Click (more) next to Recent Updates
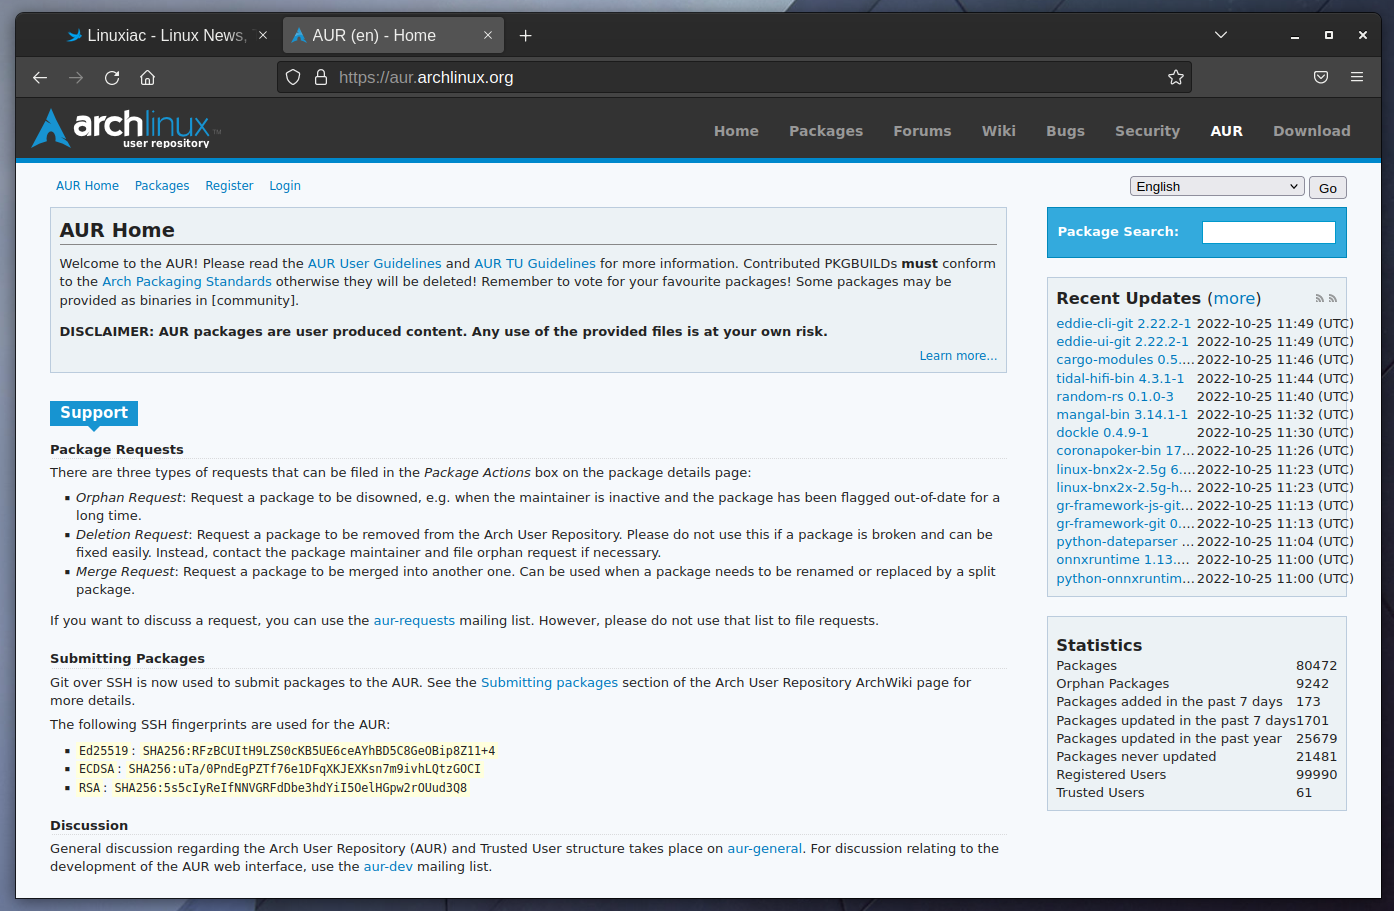The image size is (1394, 911). click(x=1234, y=299)
